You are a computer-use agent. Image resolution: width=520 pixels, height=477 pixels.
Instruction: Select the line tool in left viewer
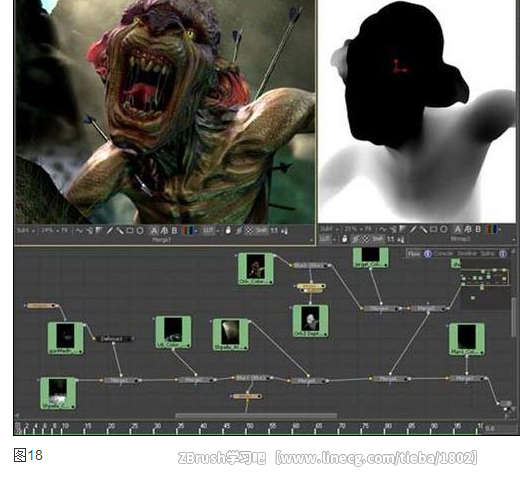(x=110, y=231)
